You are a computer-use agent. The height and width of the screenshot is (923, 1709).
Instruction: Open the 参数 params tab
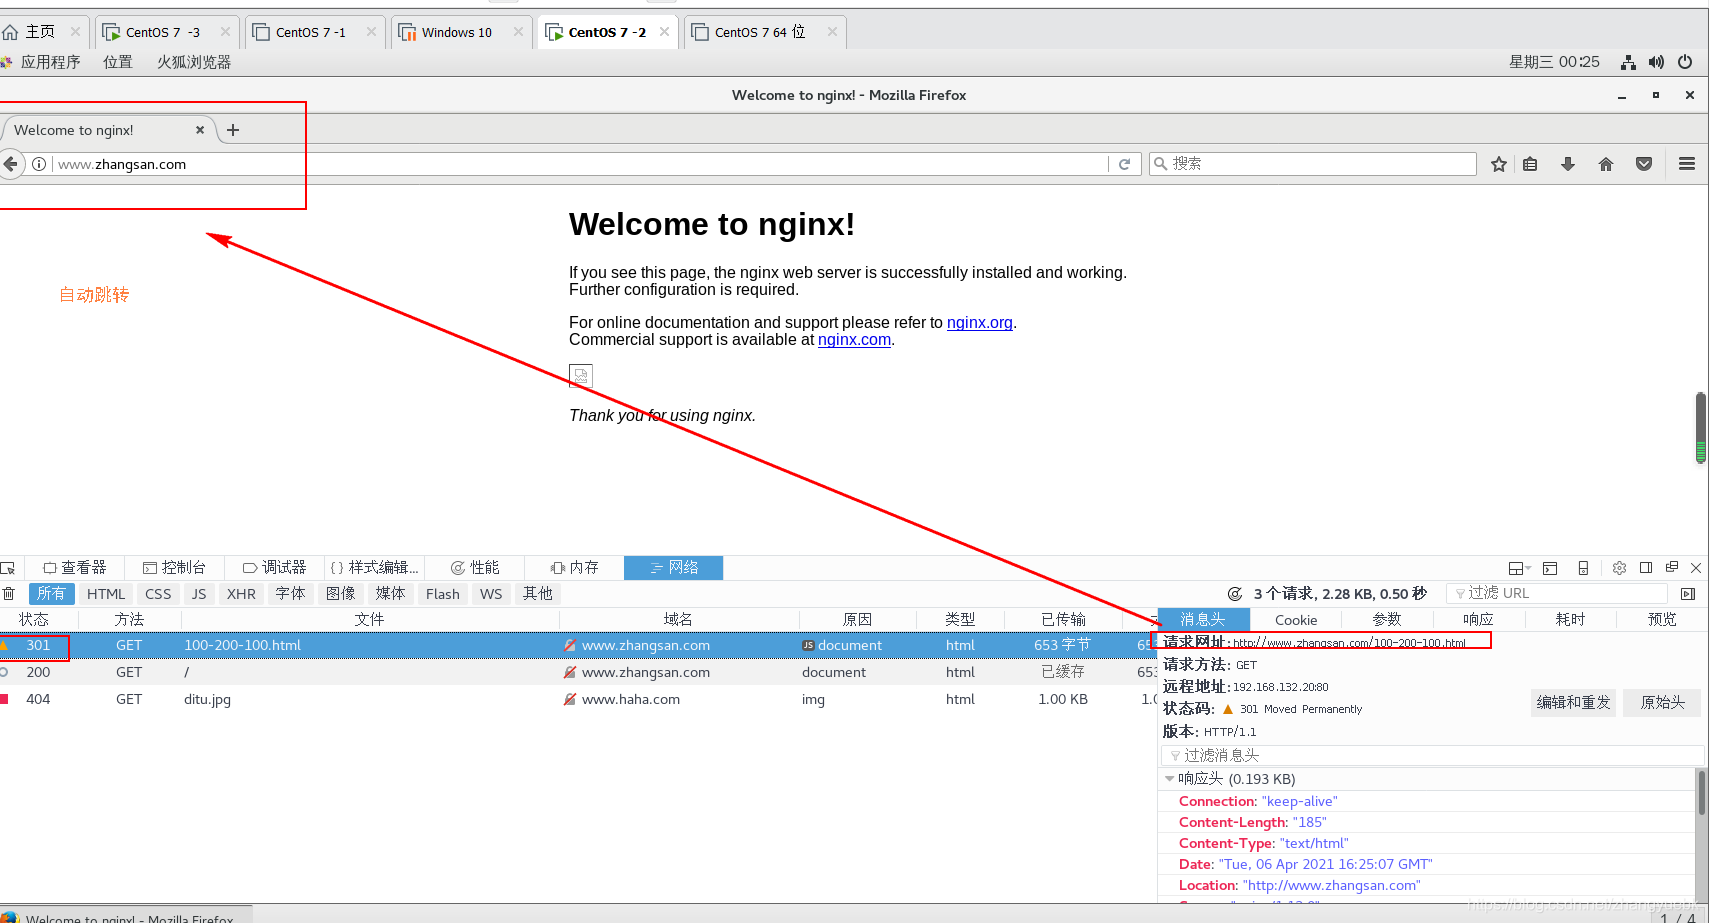1387,620
